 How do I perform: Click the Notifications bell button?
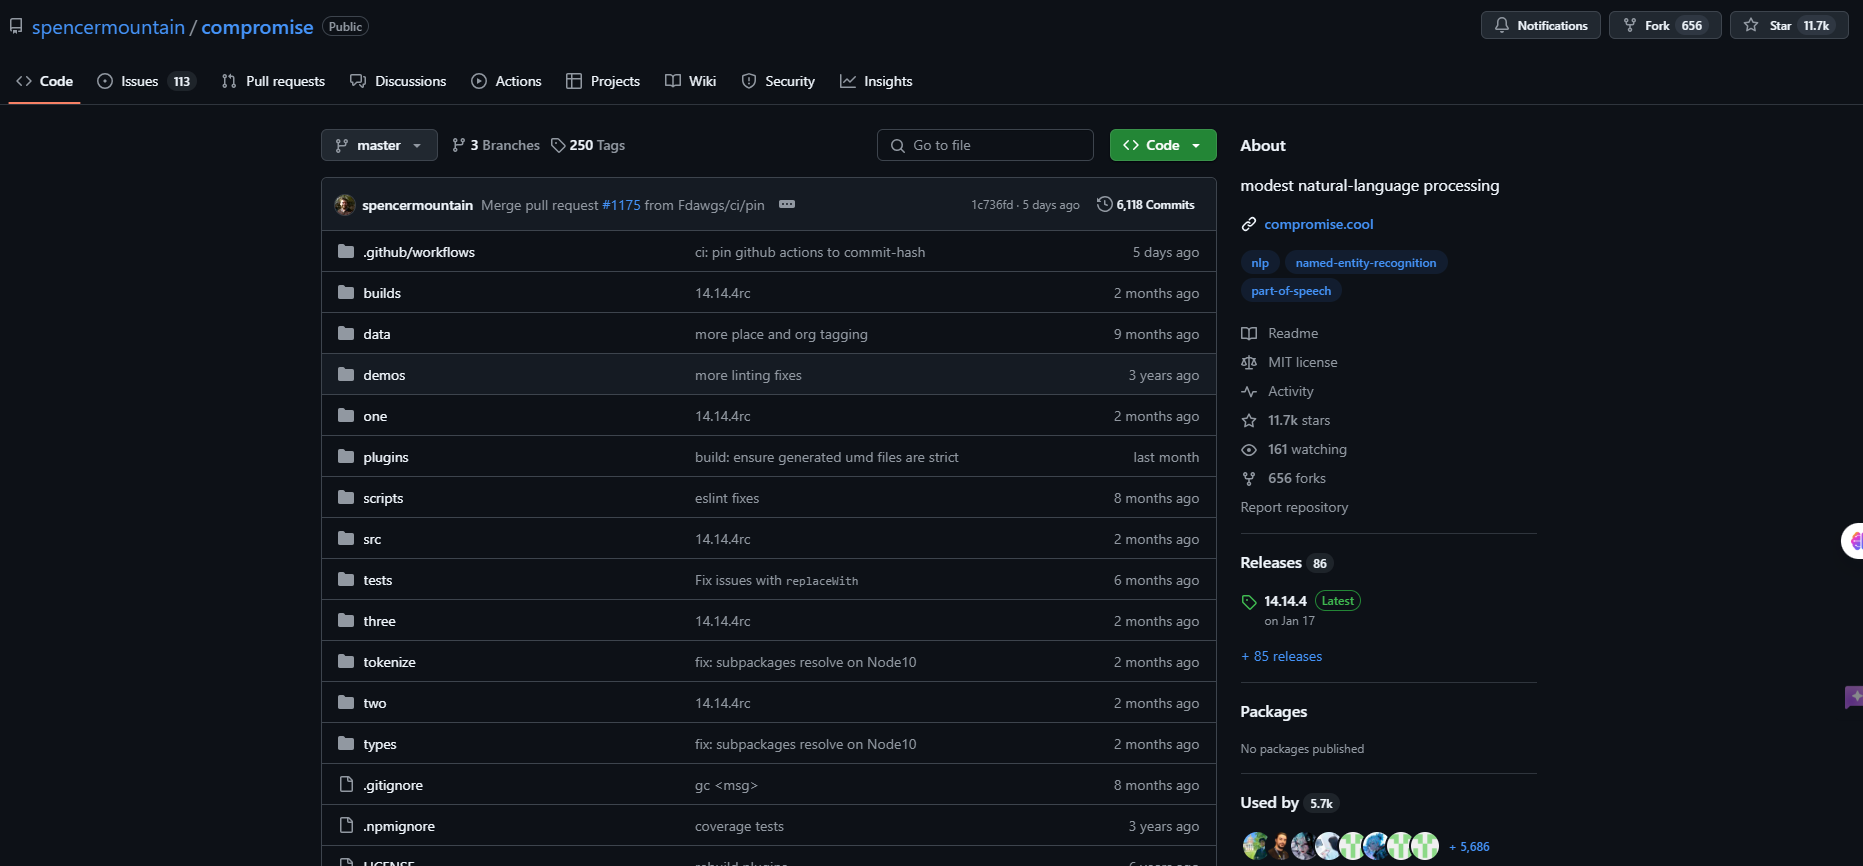point(1541,25)
